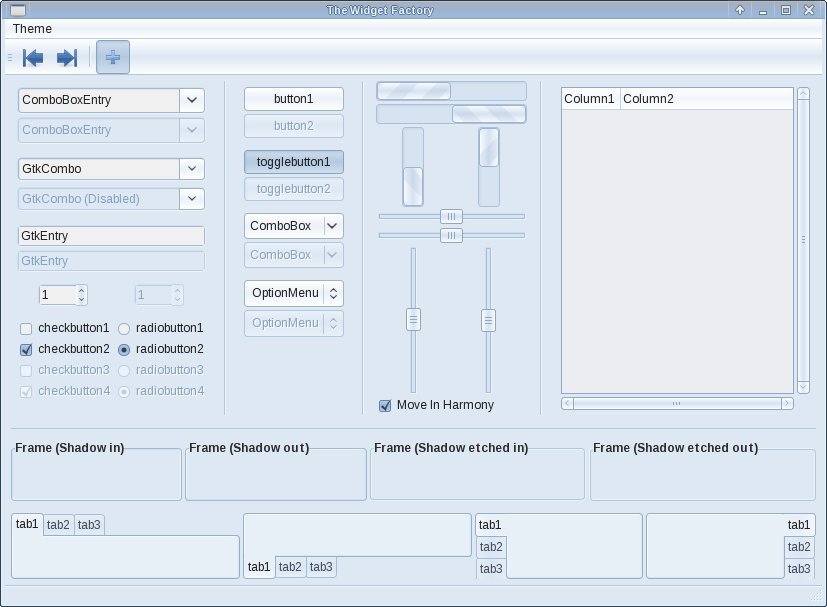Click the lower horizontal slider handle

point(451,235)
